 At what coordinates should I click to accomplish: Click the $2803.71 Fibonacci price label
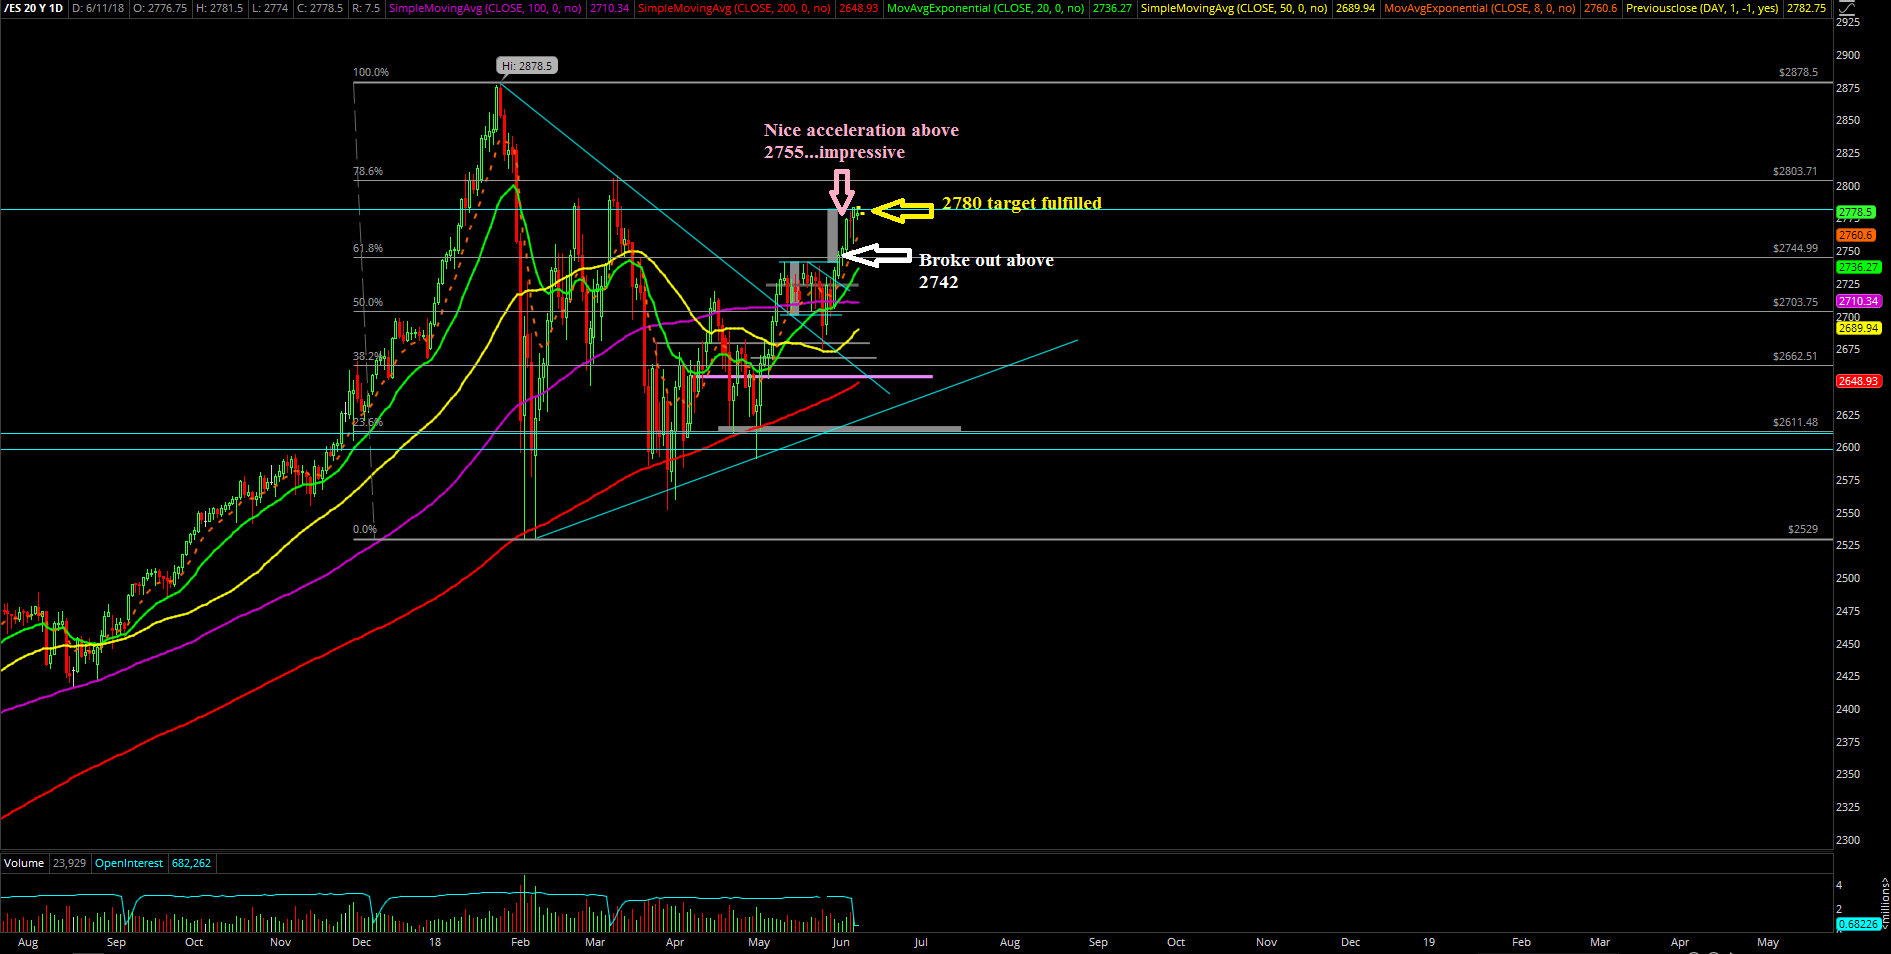point(1795,171)
